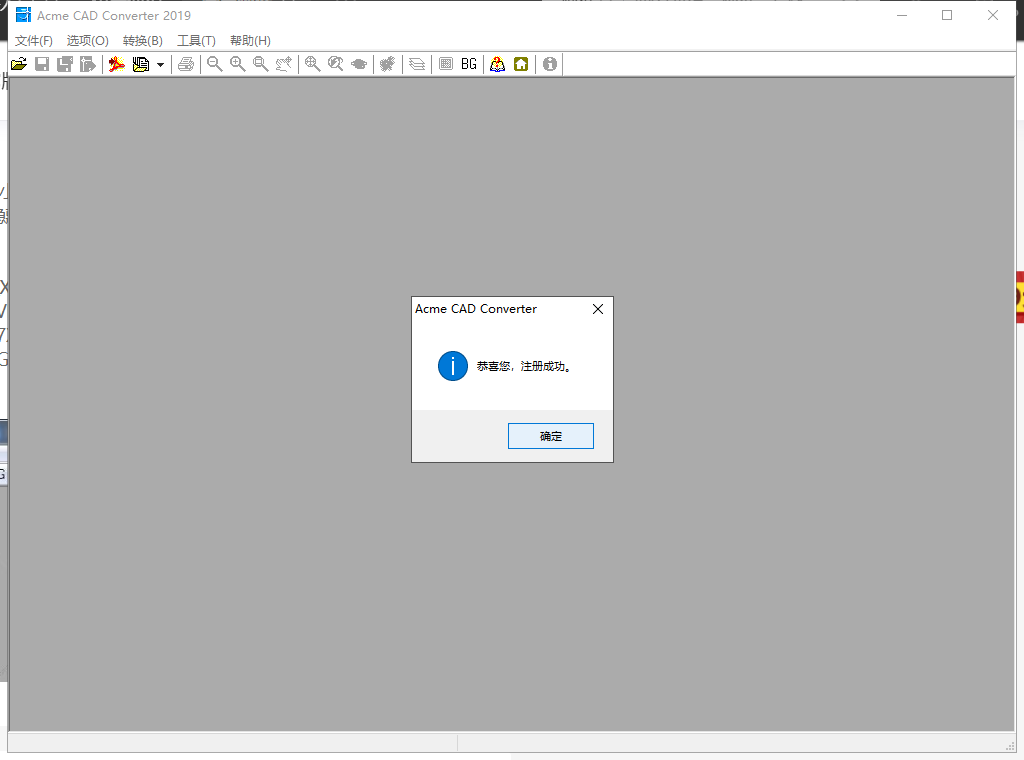Open the 转换(B) menu
The height and width of the screenshot is (760, 1024).
pyautogui.click(x=142, y=41)
